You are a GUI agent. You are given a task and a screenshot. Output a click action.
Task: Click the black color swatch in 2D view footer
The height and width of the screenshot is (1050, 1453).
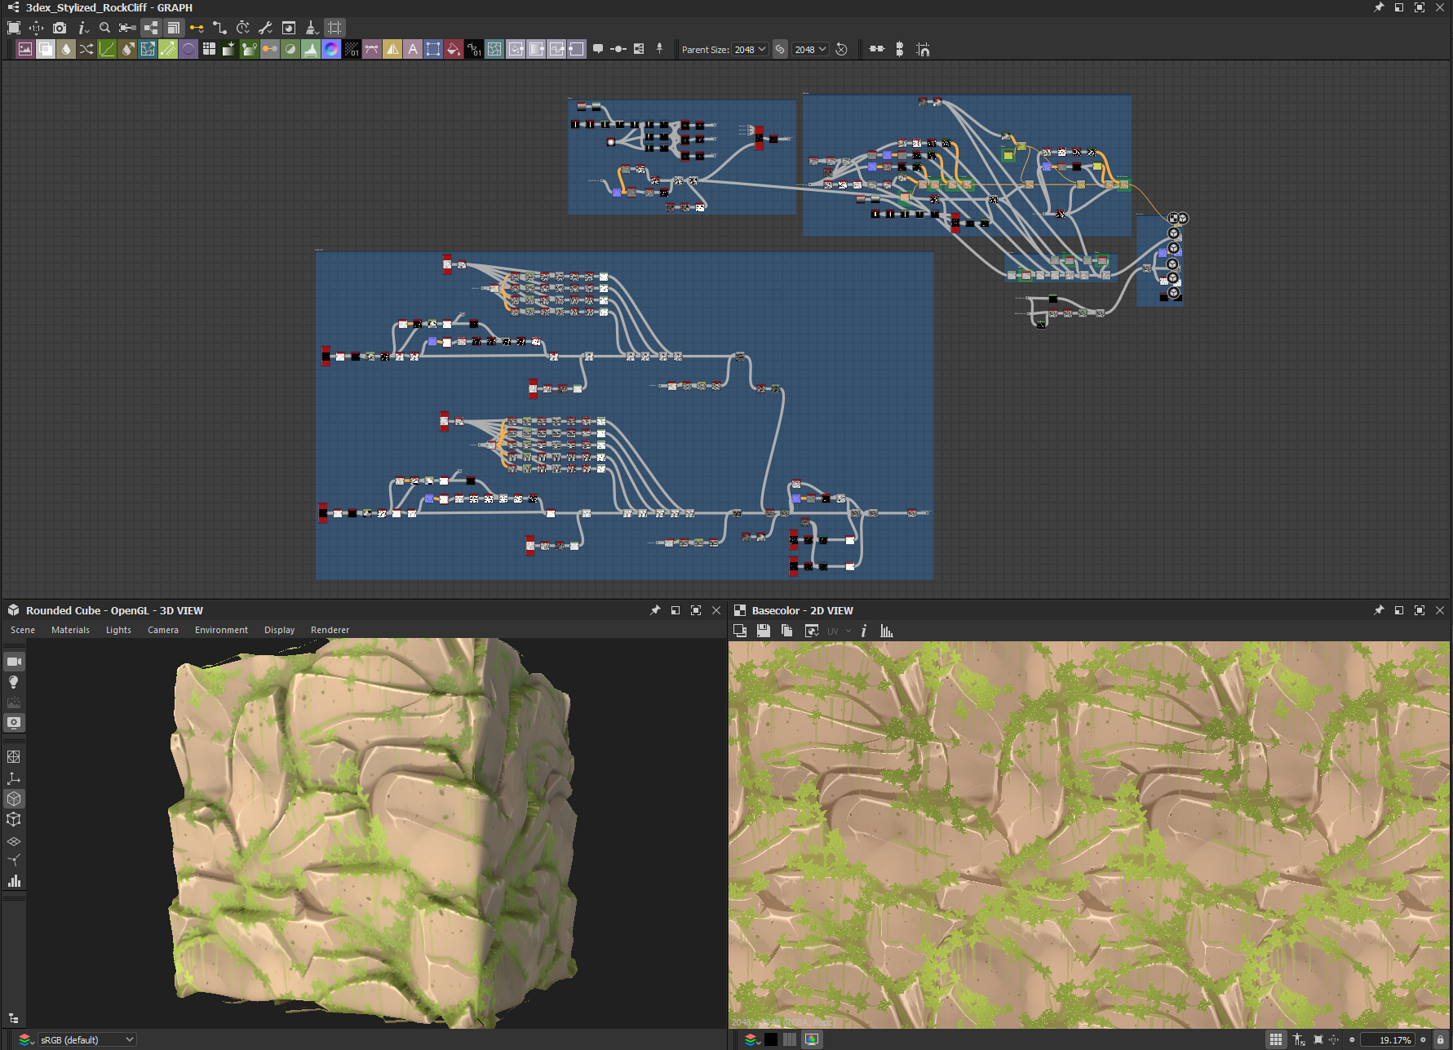(x=771, y=1040)
